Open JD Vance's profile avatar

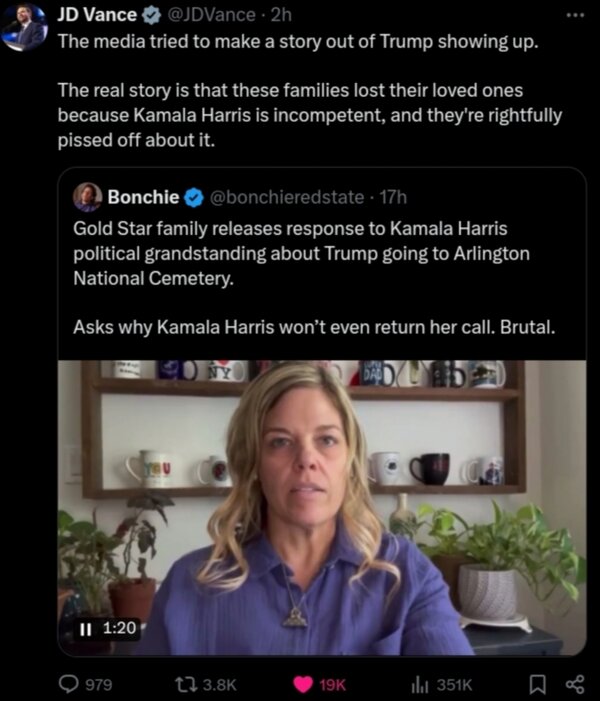[x=24, y=27]
